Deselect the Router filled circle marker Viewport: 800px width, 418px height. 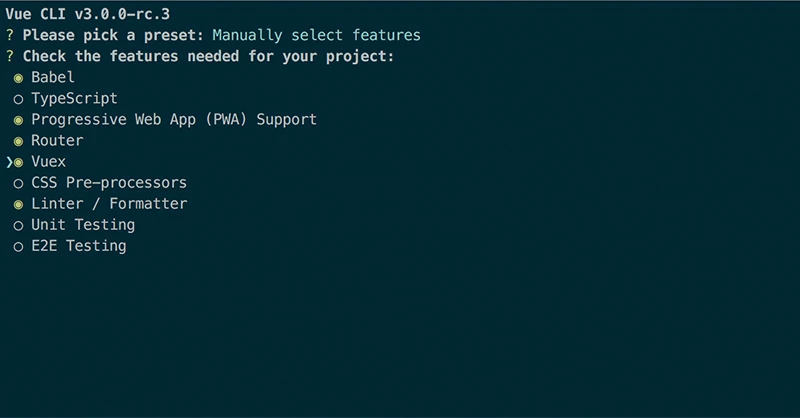coord(18,141)
